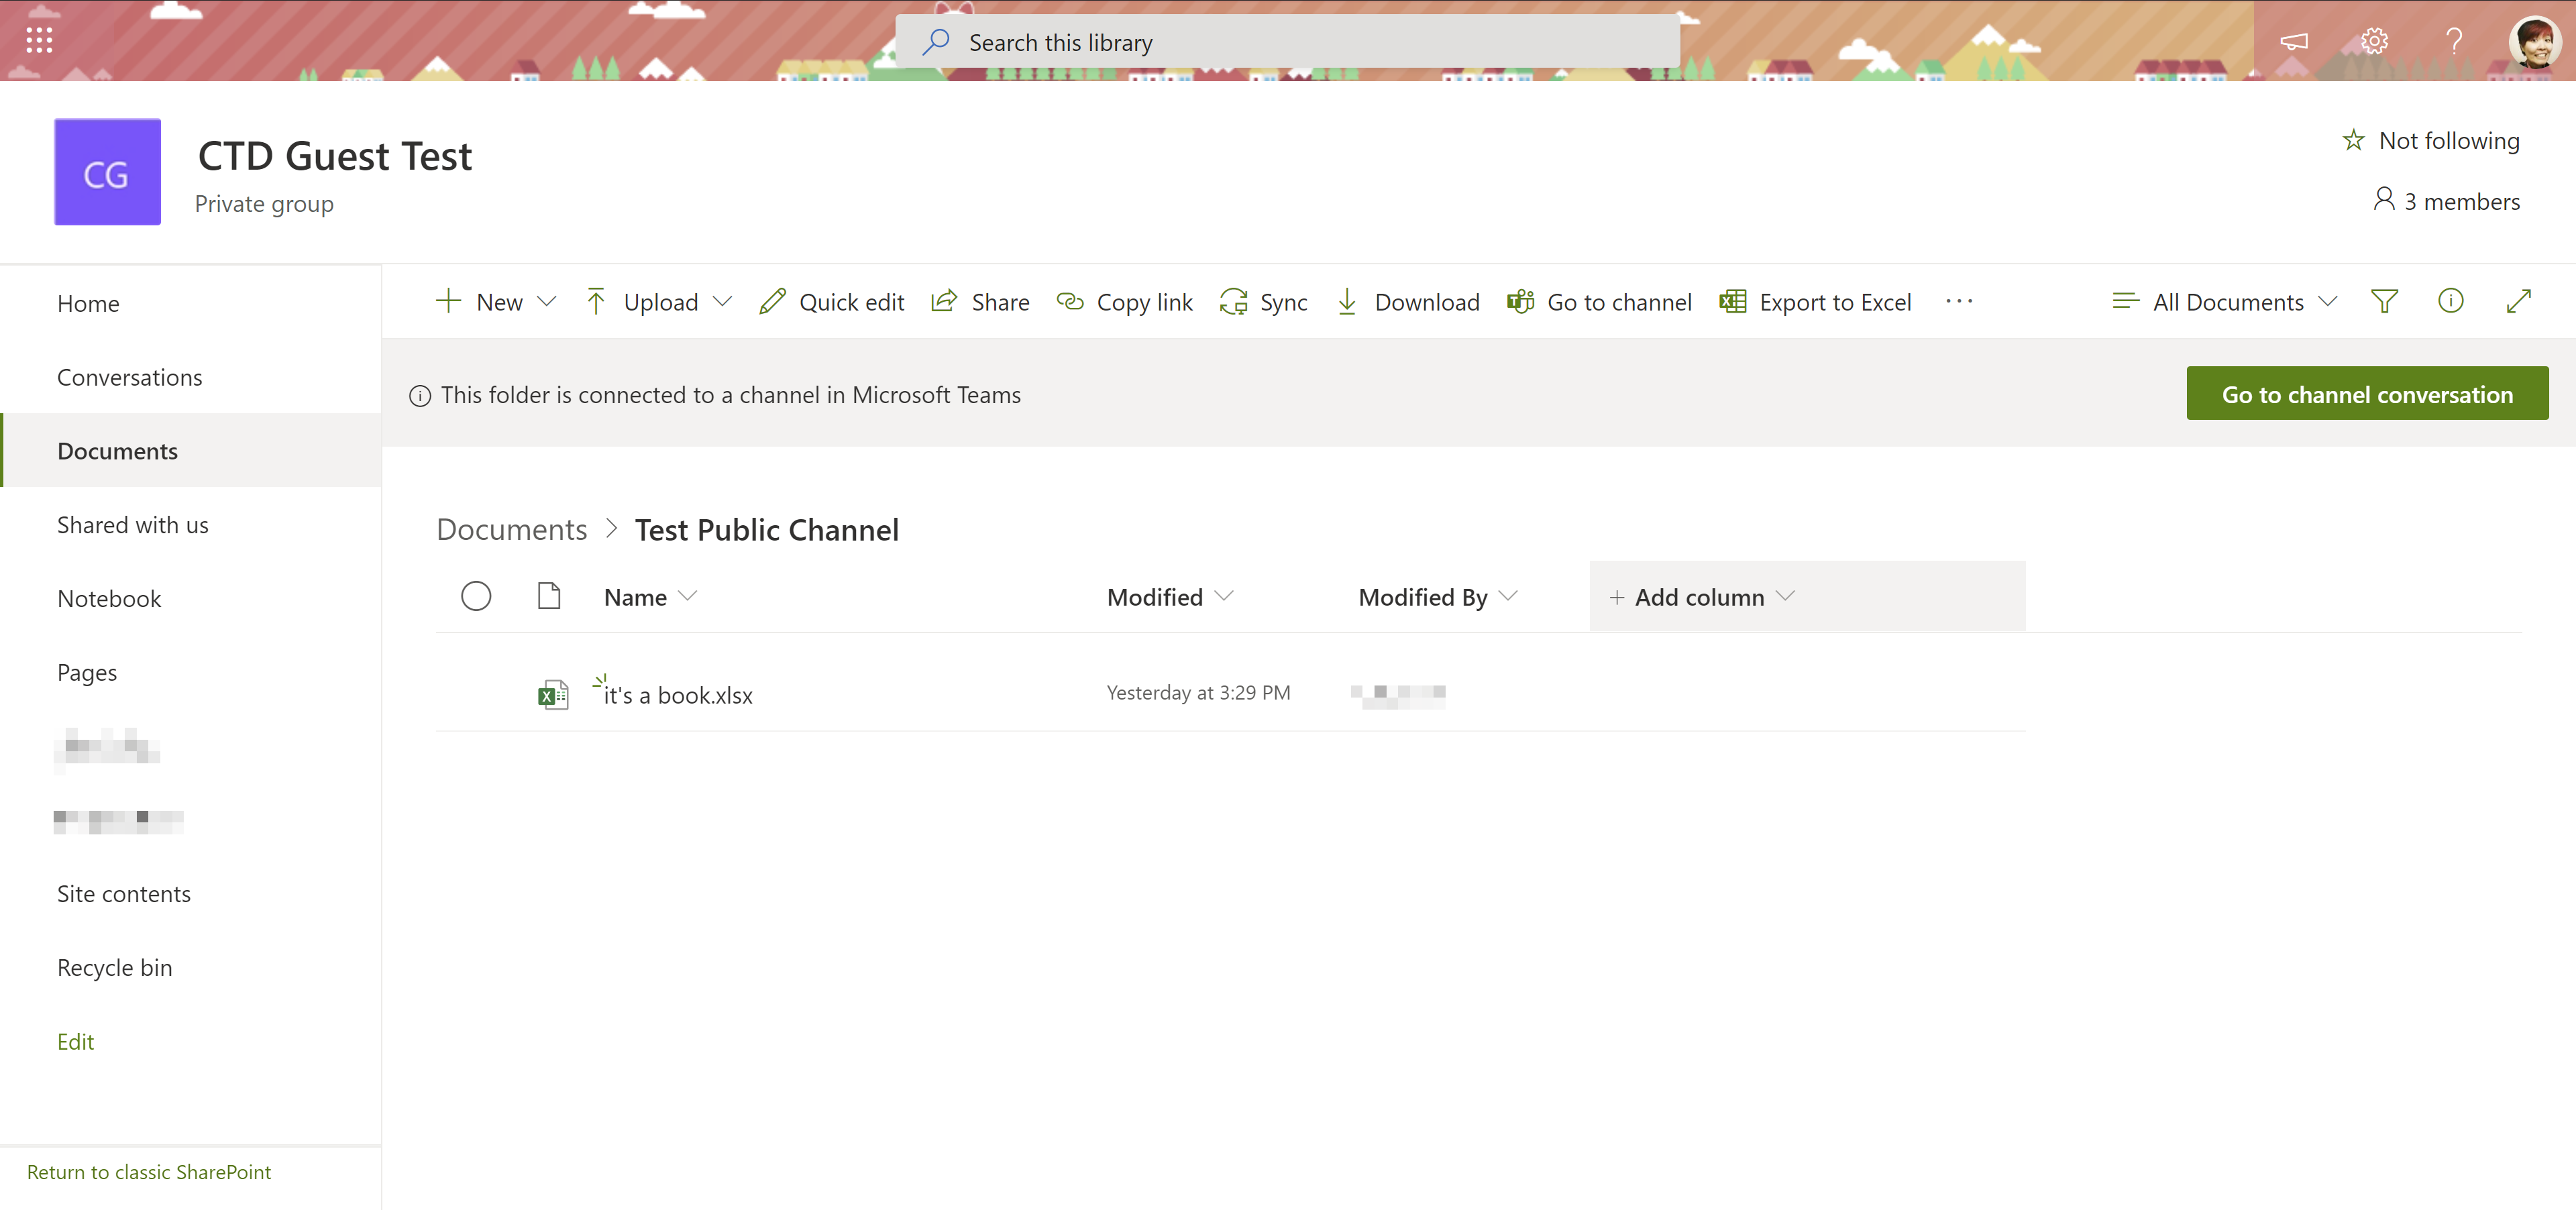The image size is (2576, 1210).
Task: Go to Home in site navigation
Action: pos(88,303)
